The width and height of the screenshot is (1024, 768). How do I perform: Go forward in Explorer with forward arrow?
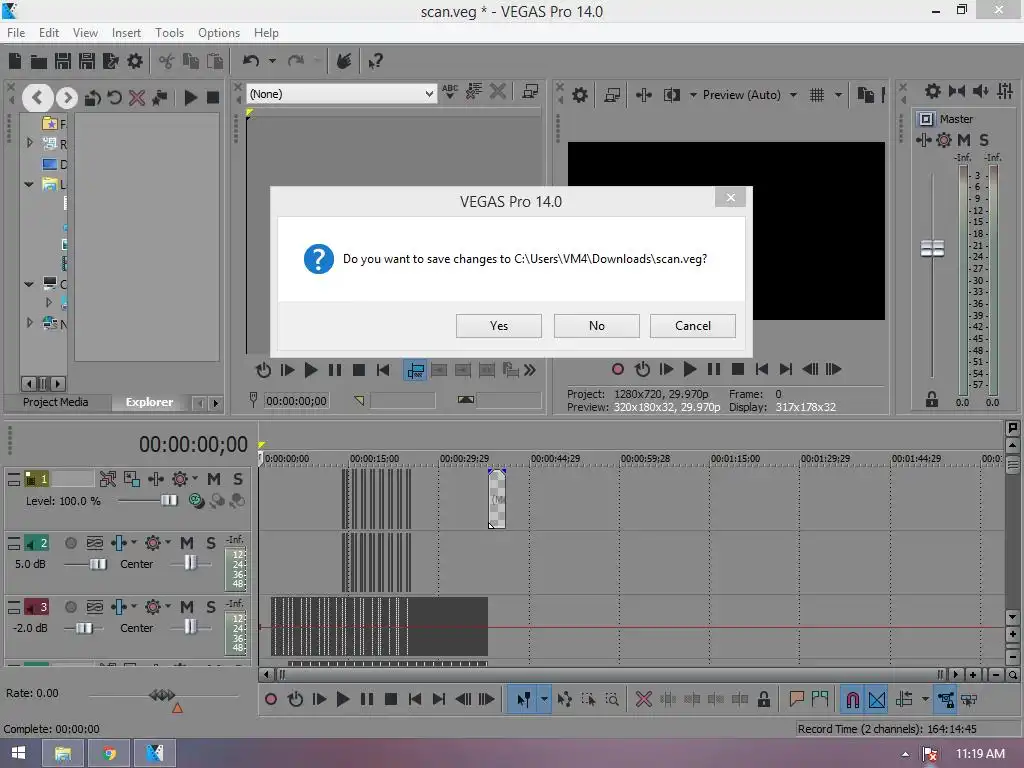click(x=67, y=98)
